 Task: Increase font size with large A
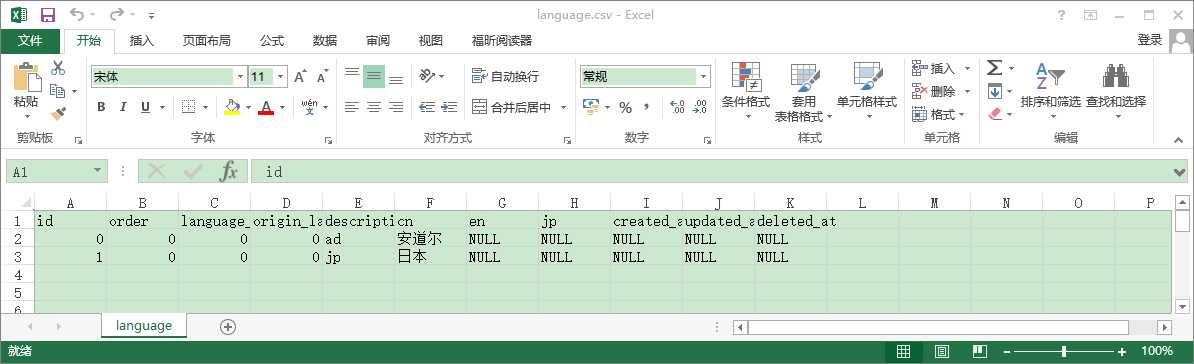[300, 76]
